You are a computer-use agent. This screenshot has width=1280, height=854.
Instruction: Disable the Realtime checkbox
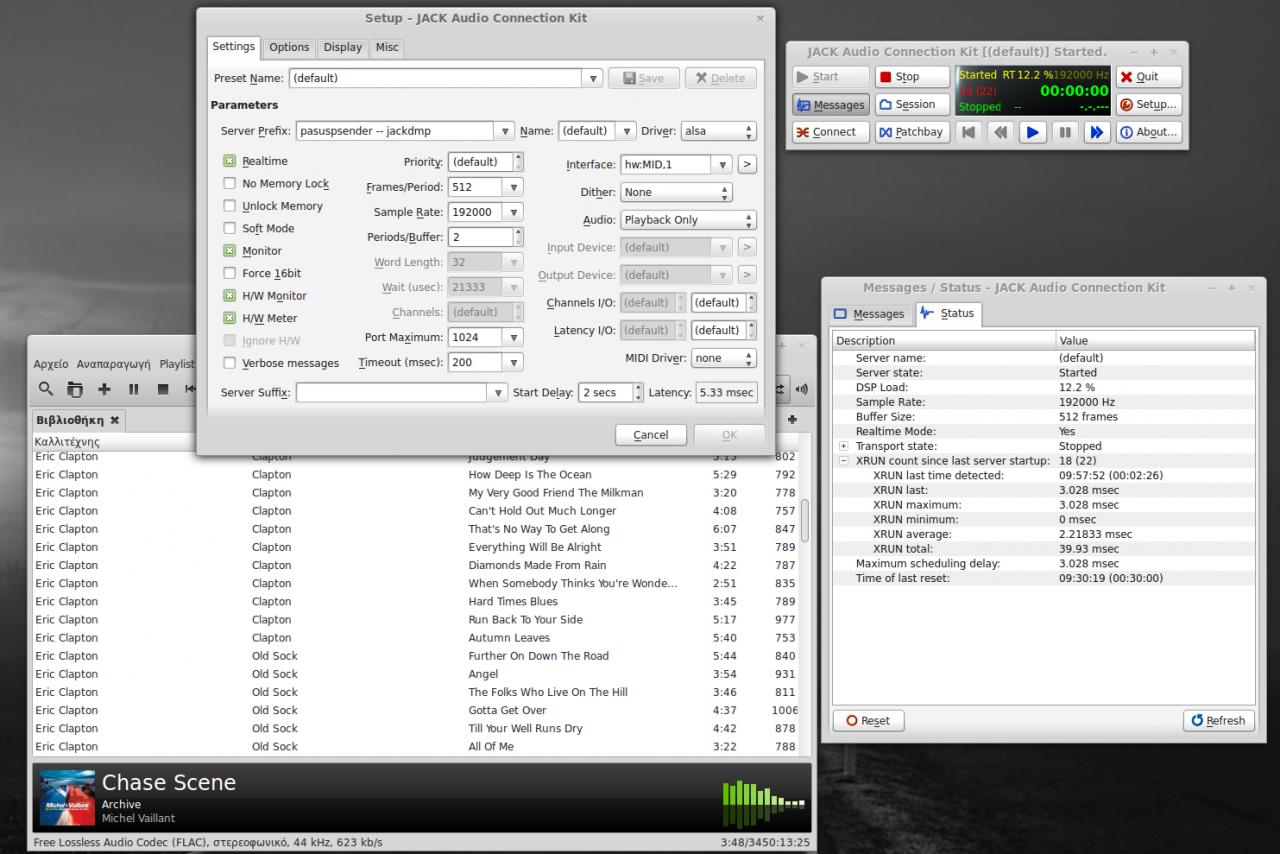tap(230, 161)
